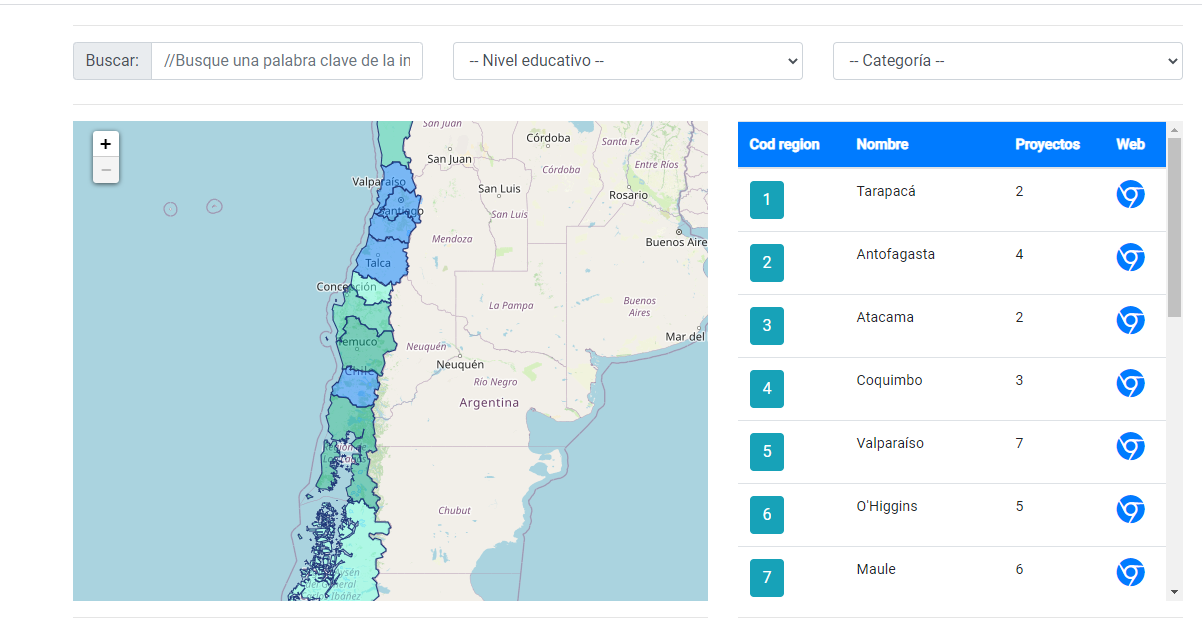1202x620 pixels.
Task: Click the Rosario city label on the map
Action: coord(628,195)
